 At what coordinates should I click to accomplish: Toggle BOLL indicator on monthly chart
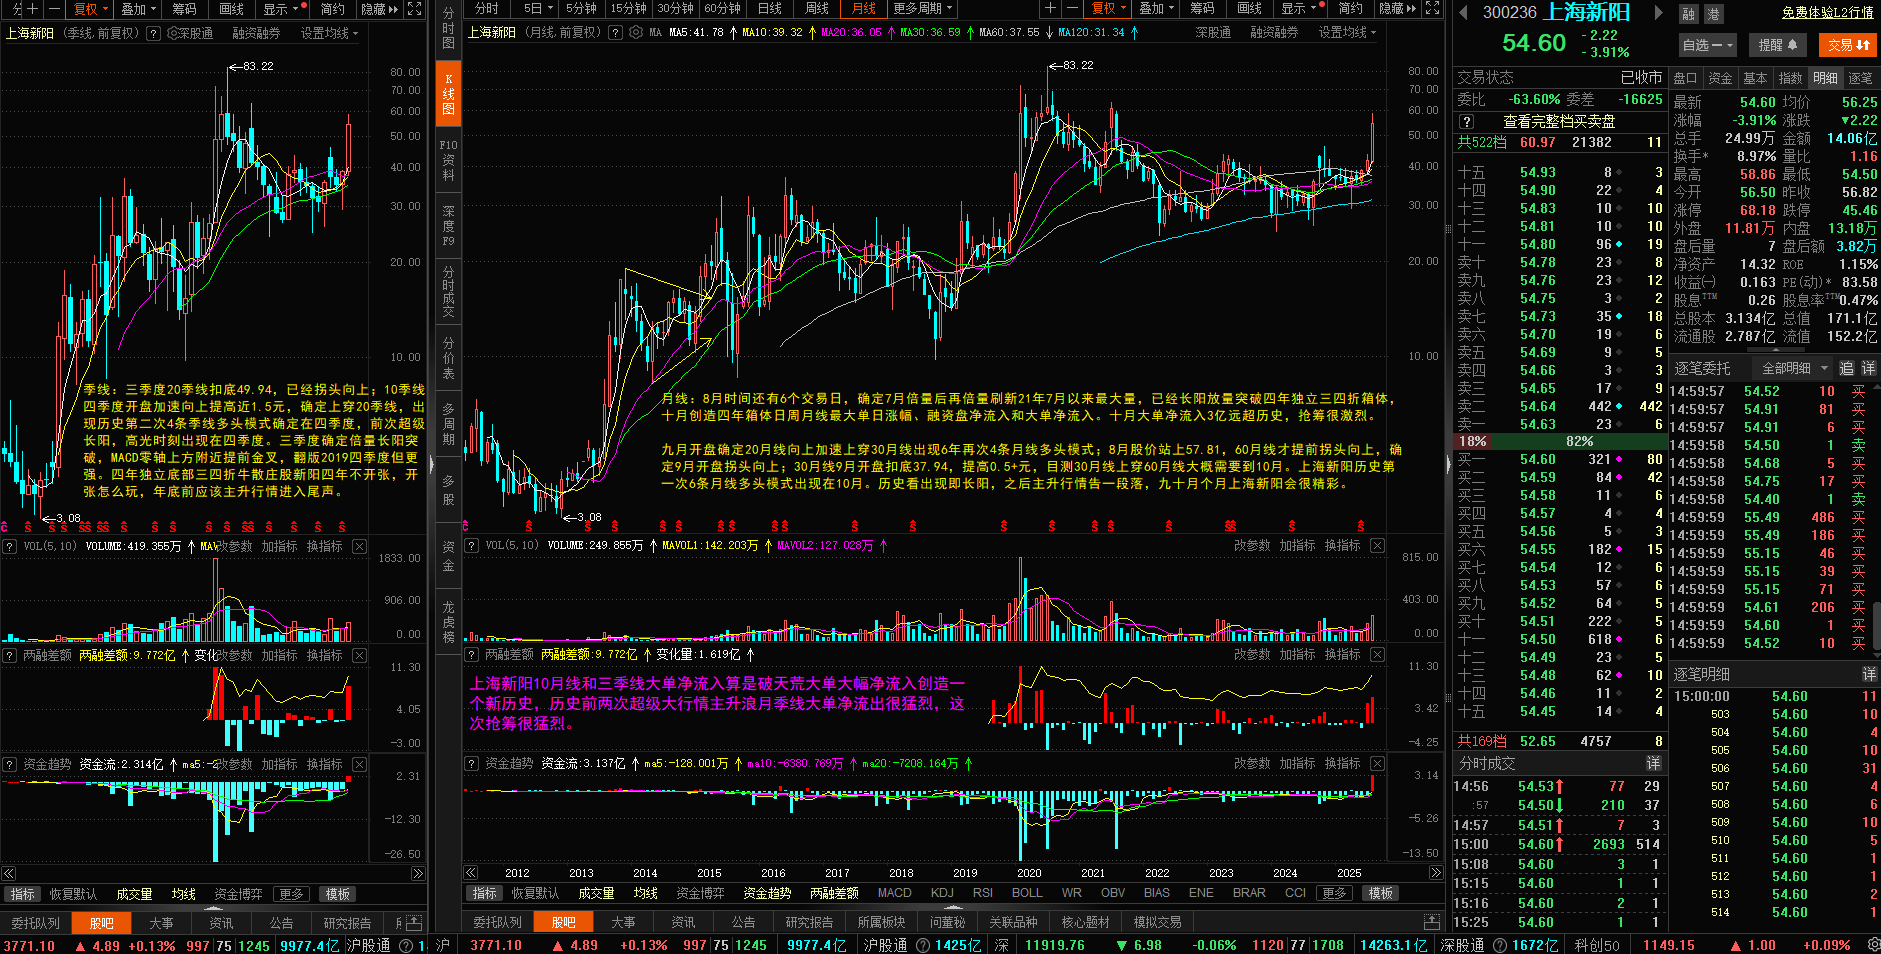pyautogui.click(x=1027, y=893)
